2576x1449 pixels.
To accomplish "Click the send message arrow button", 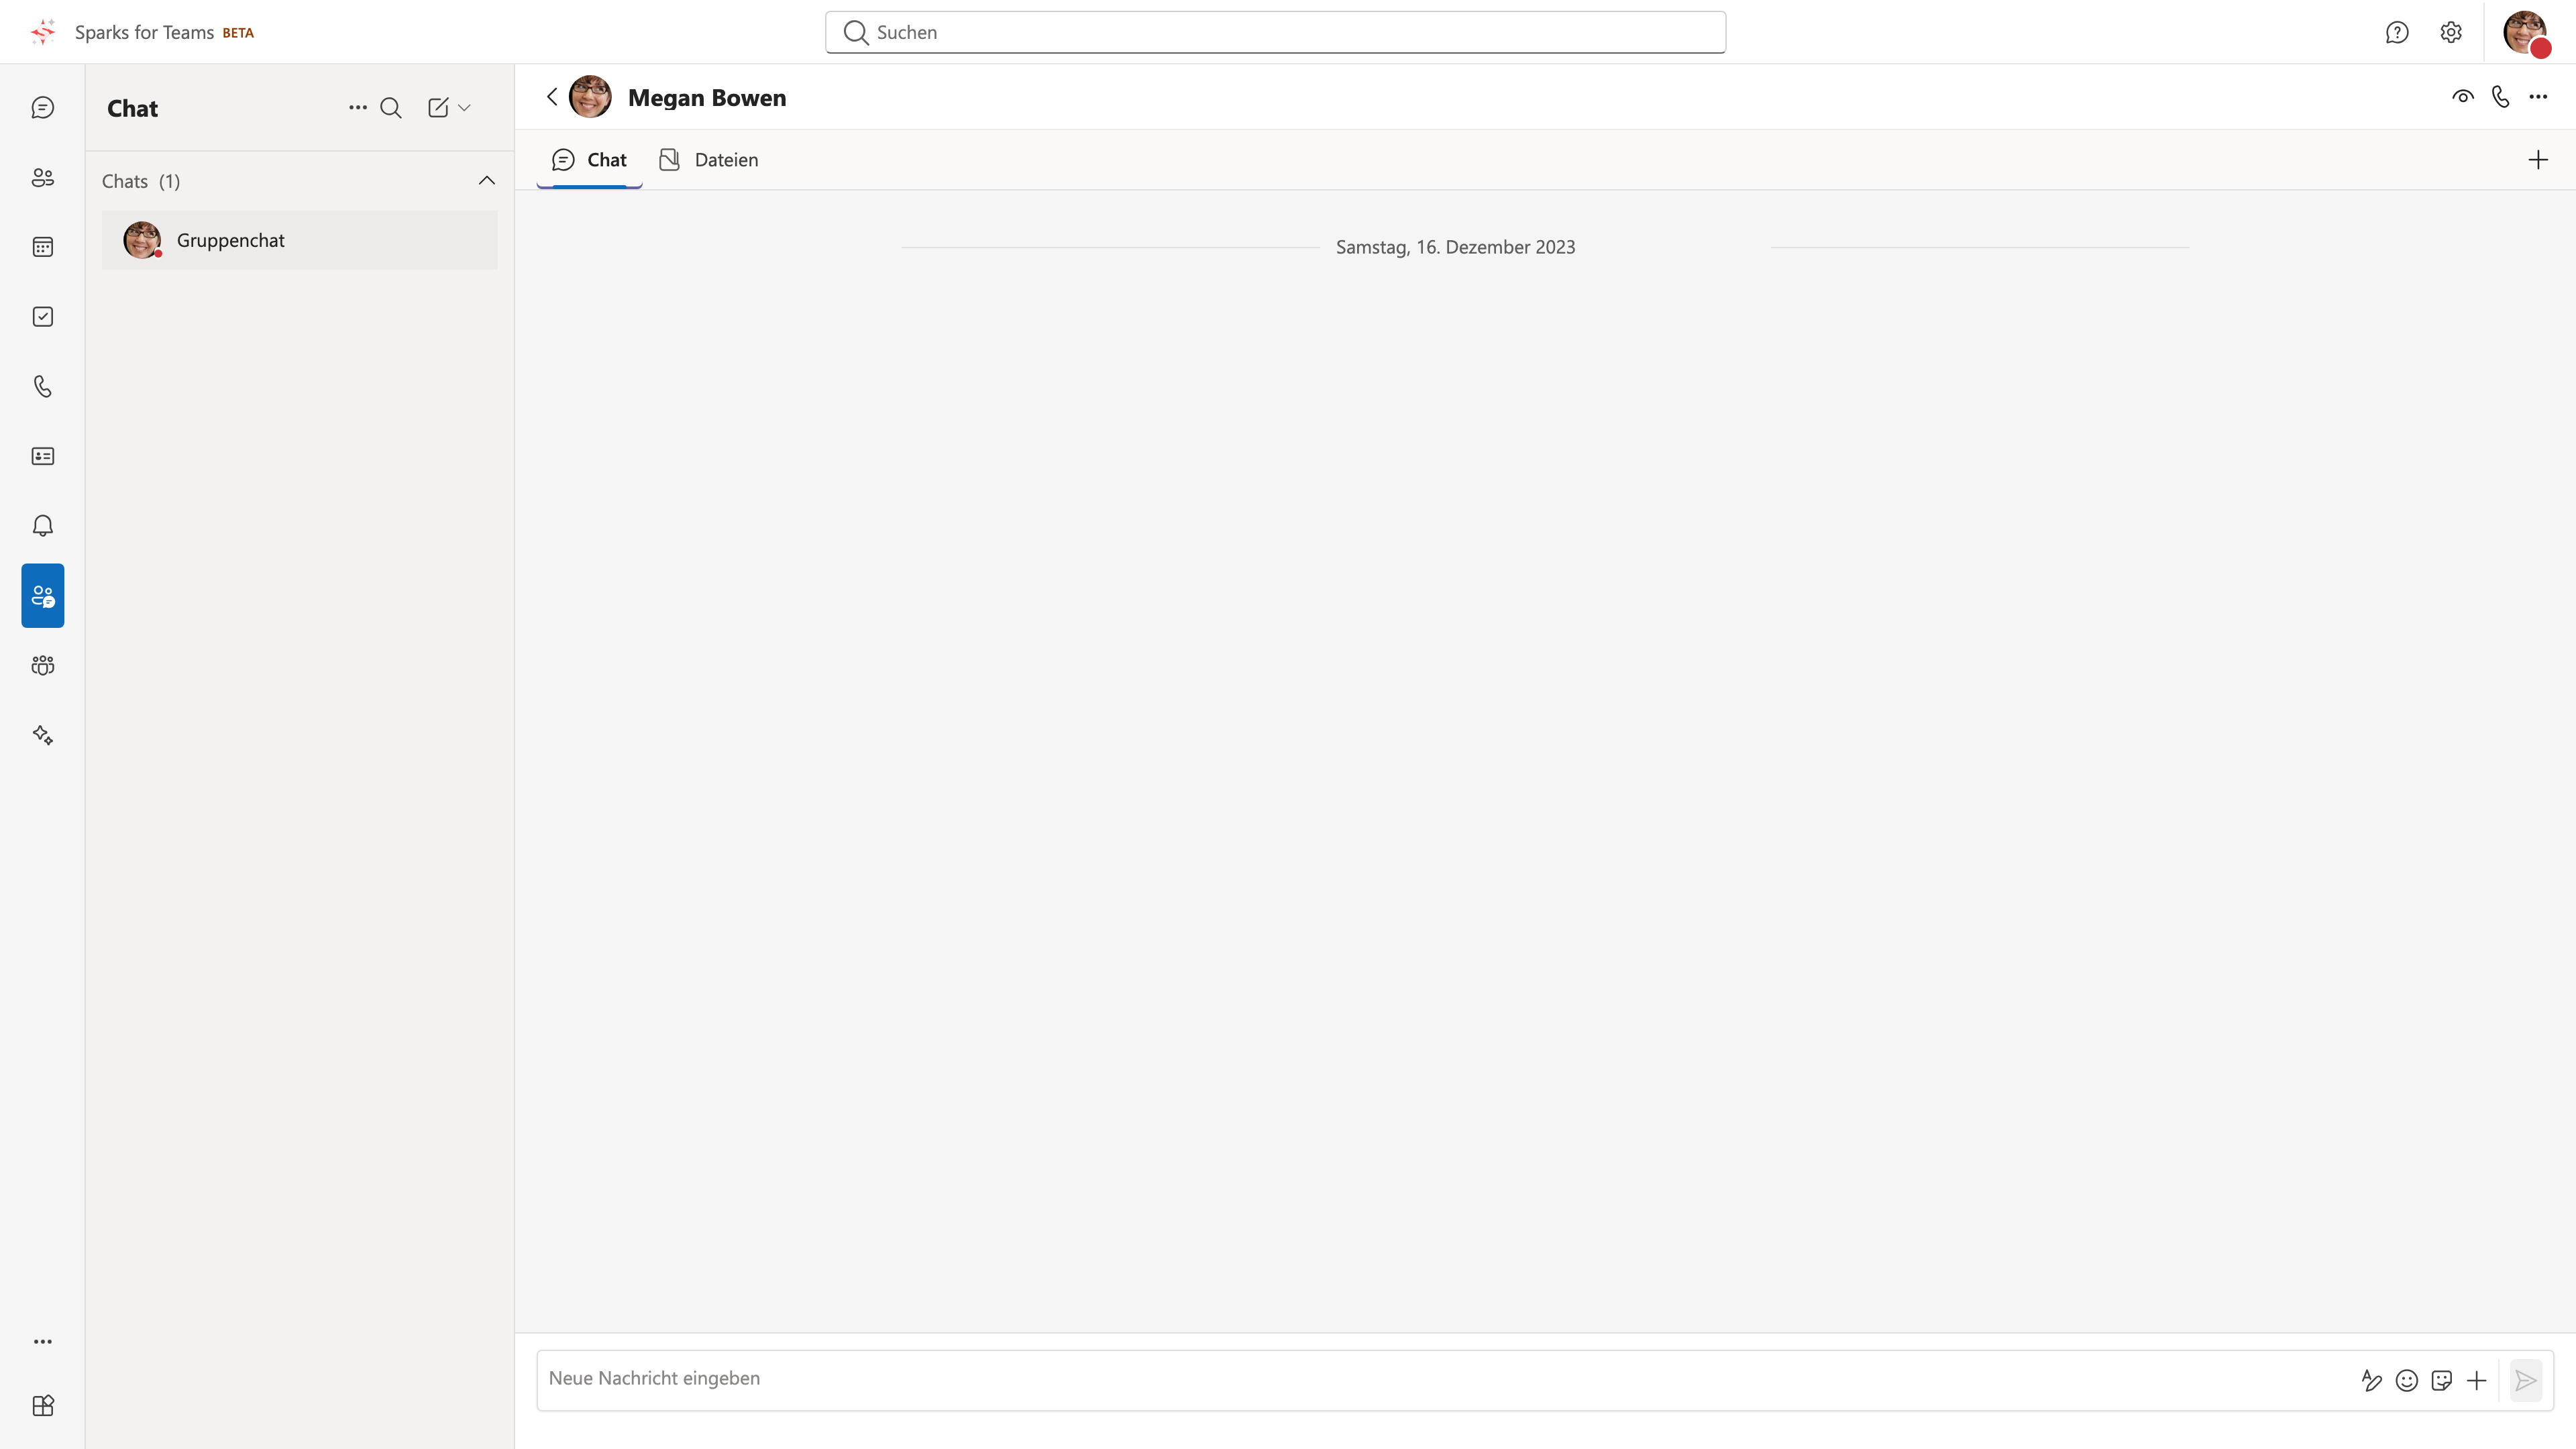I will 2526,1381.
